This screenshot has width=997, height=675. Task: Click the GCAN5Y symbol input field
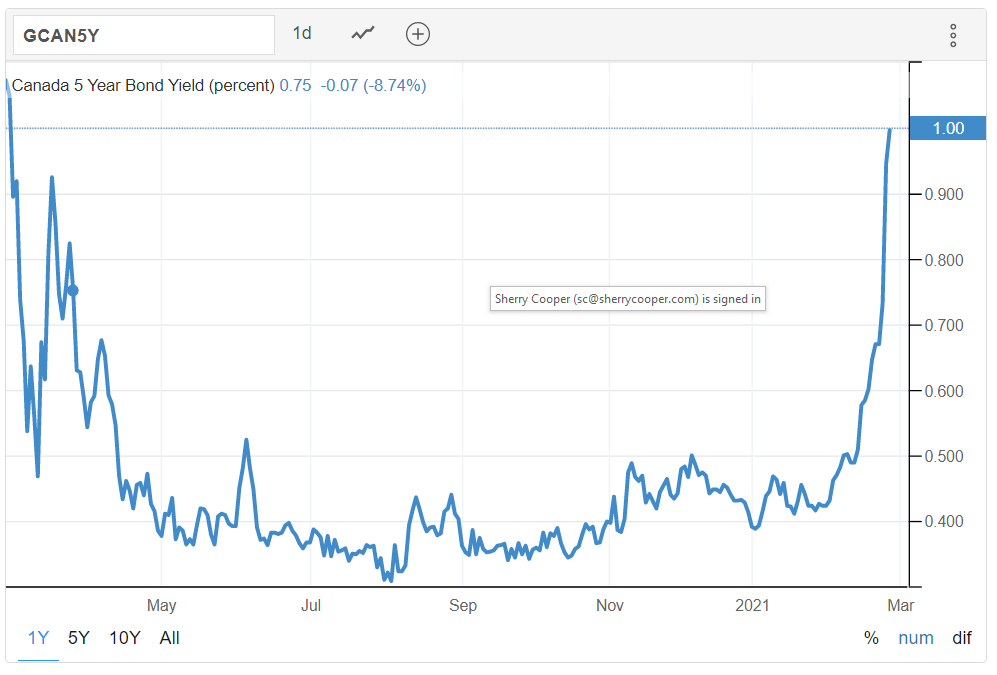(144, 35)
